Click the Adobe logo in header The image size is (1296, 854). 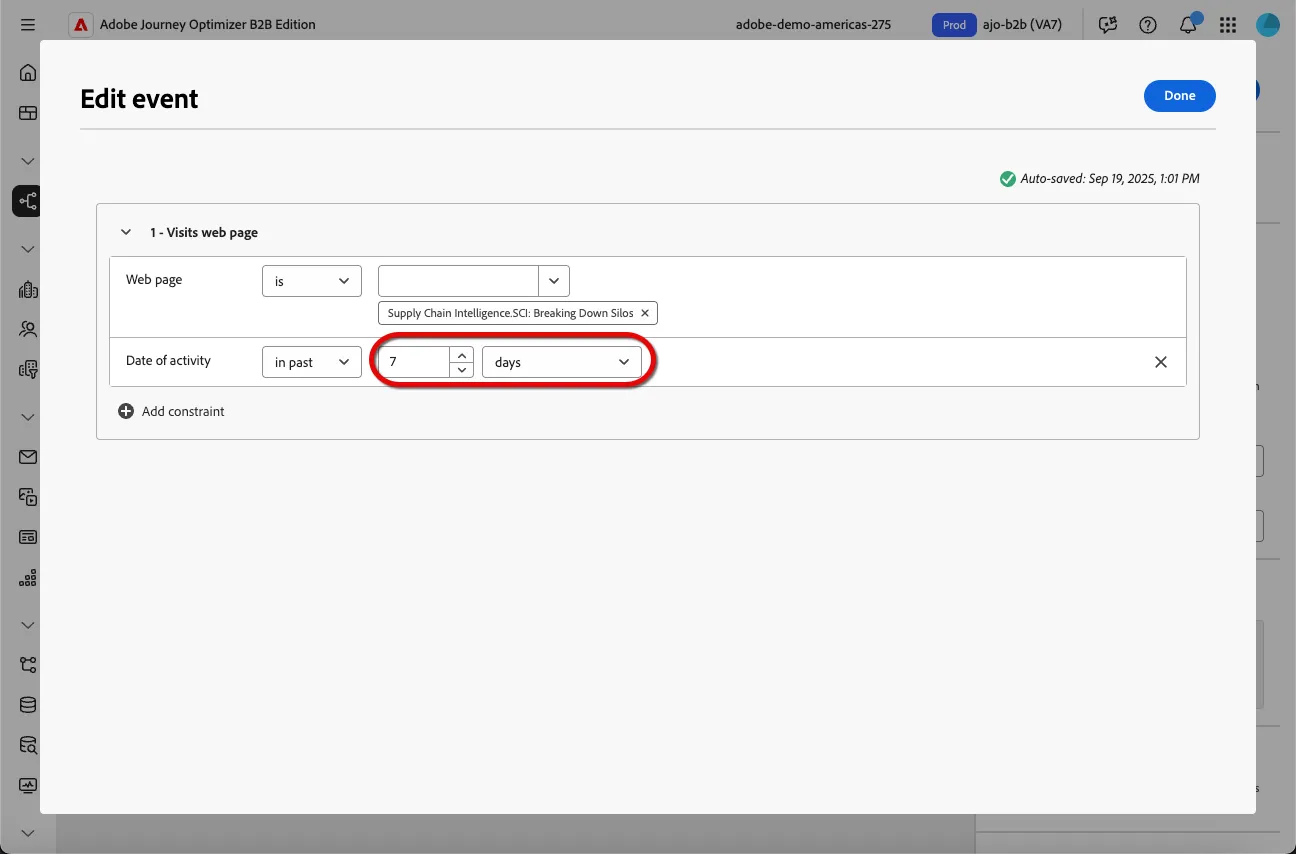pyautogui.click(x=81, y=25)
